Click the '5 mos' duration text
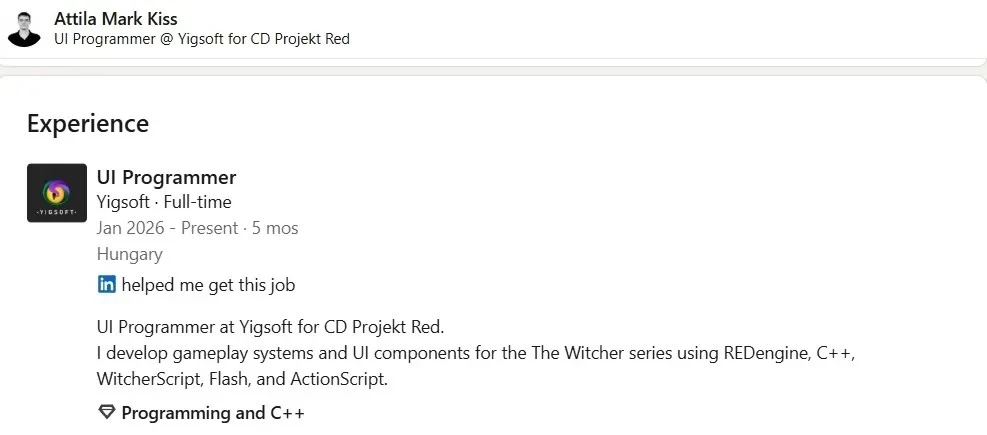Image resolution: width=987 pixels, height=435 pixels. click(x=275, y=228)
